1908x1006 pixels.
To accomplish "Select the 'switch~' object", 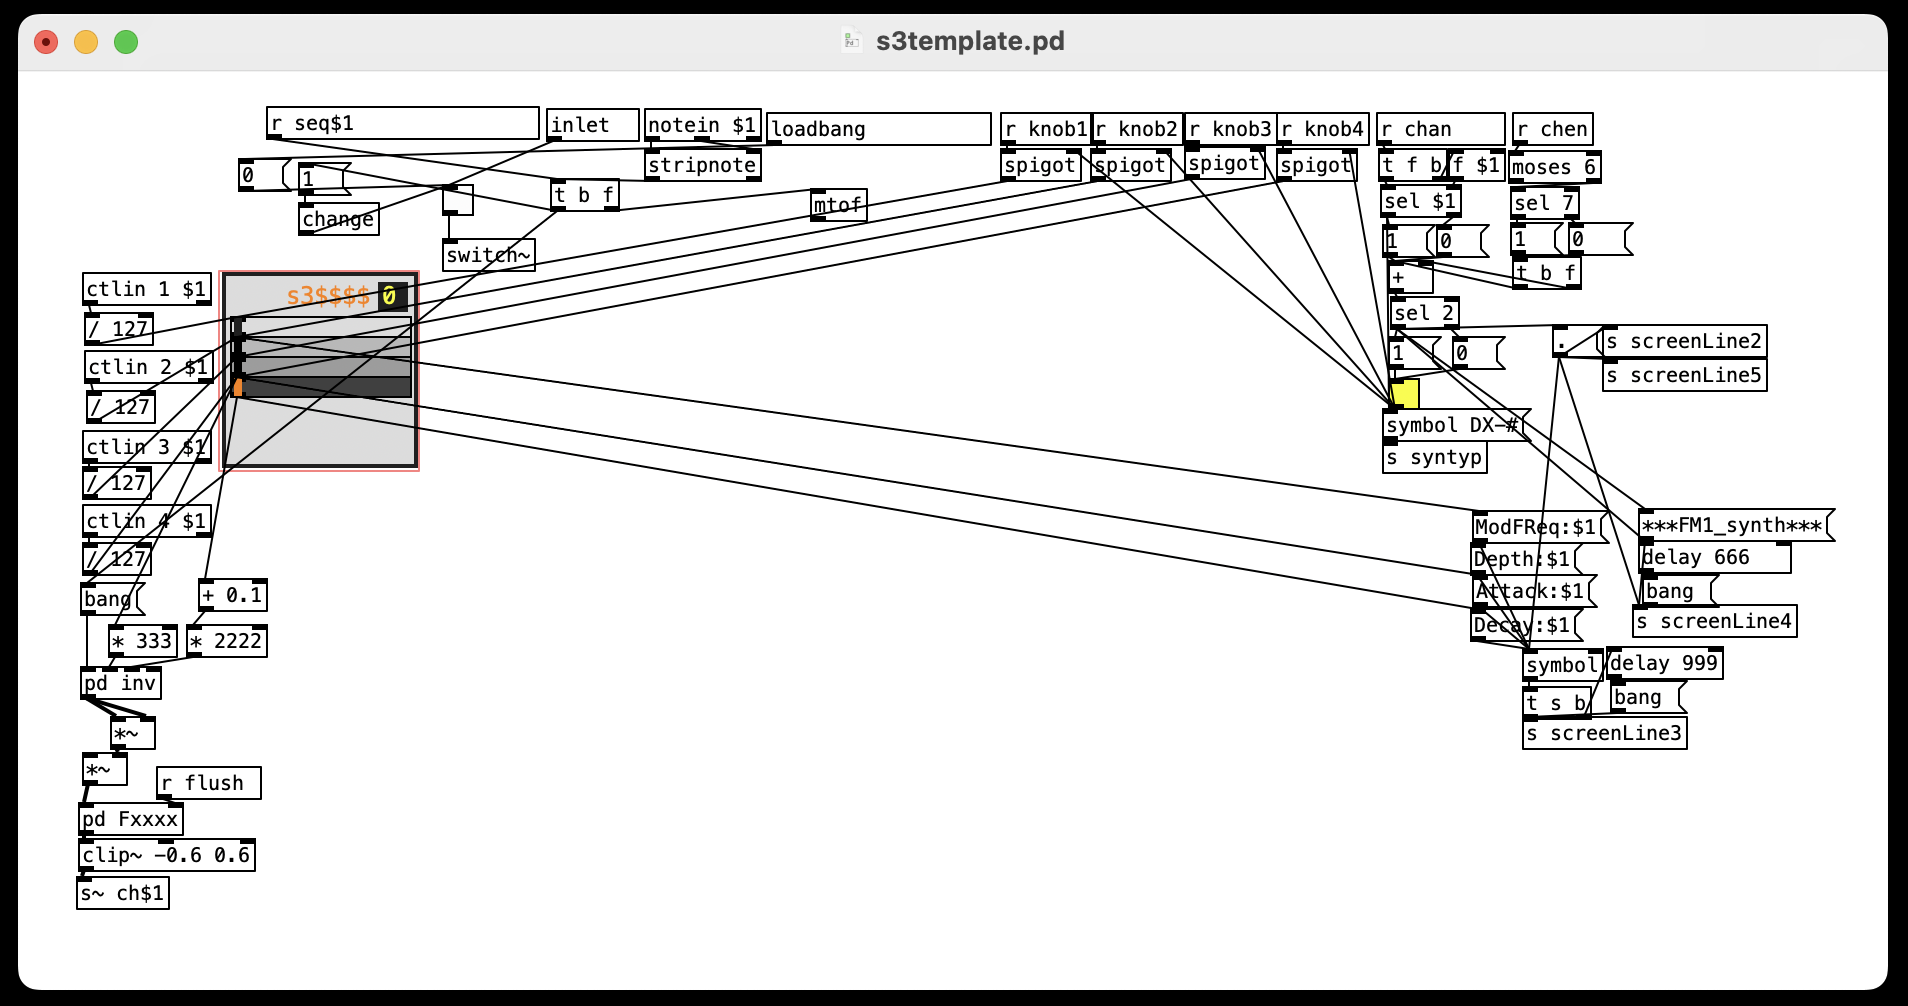I will 488,256.
